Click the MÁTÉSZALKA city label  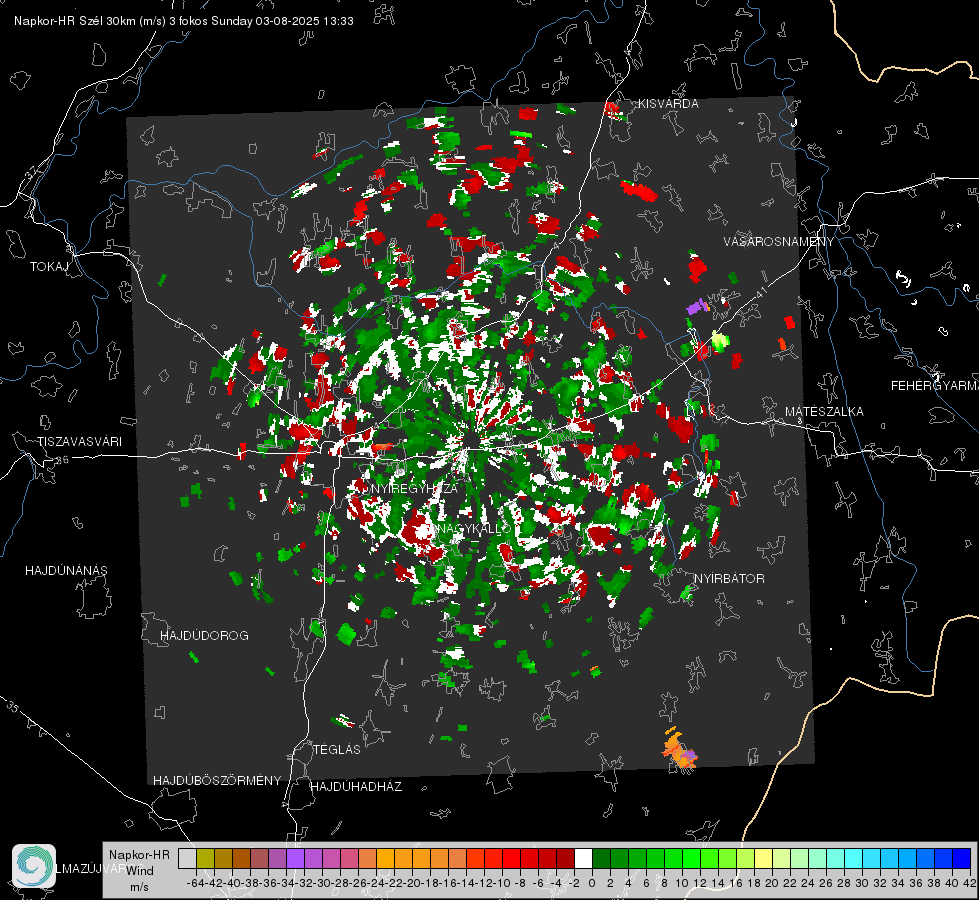824,411
